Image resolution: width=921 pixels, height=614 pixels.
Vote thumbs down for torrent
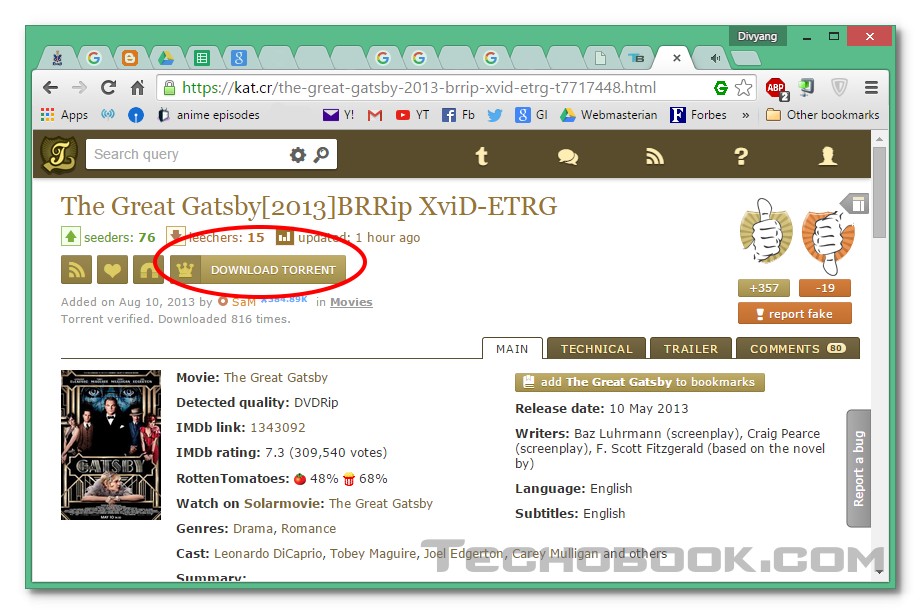pyautogui.click(x=828, y=241)
